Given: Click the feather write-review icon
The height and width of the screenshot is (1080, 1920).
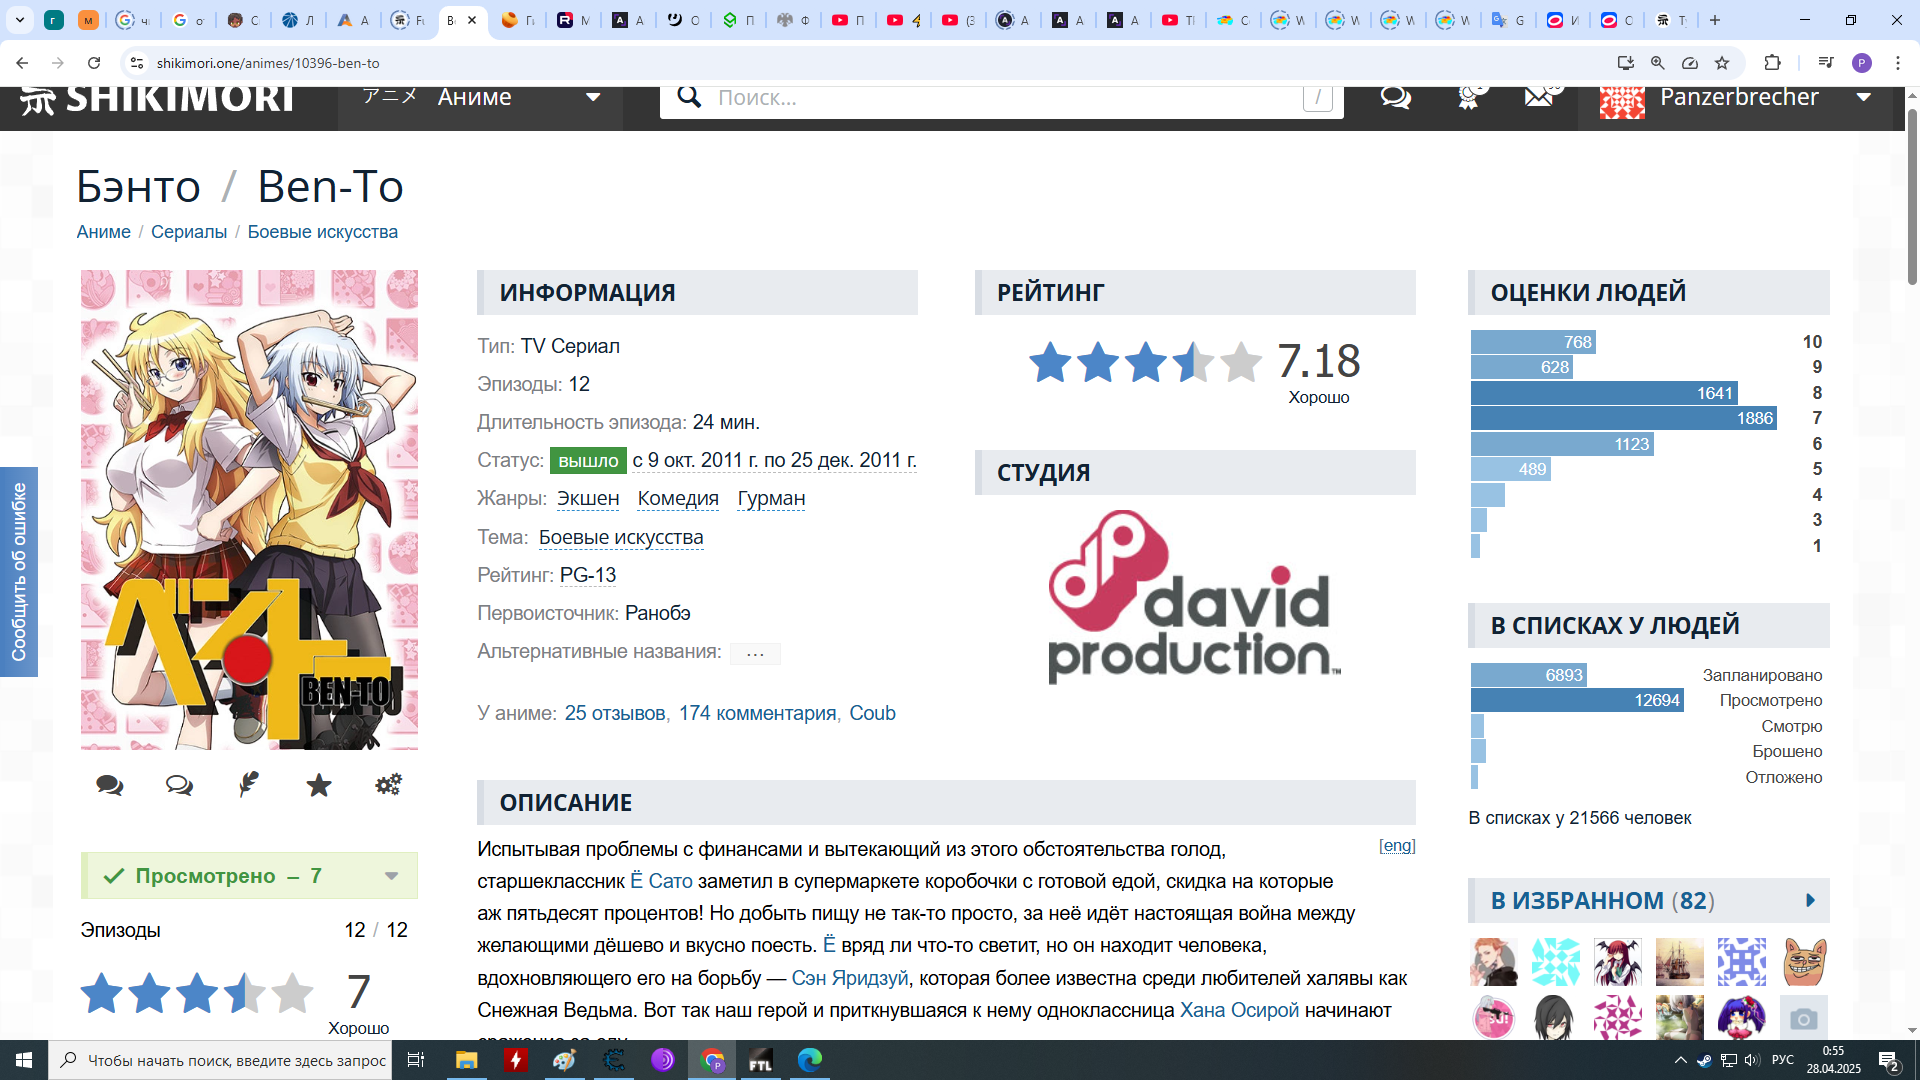Looking at the screenshot, I should tap(249, 785).
